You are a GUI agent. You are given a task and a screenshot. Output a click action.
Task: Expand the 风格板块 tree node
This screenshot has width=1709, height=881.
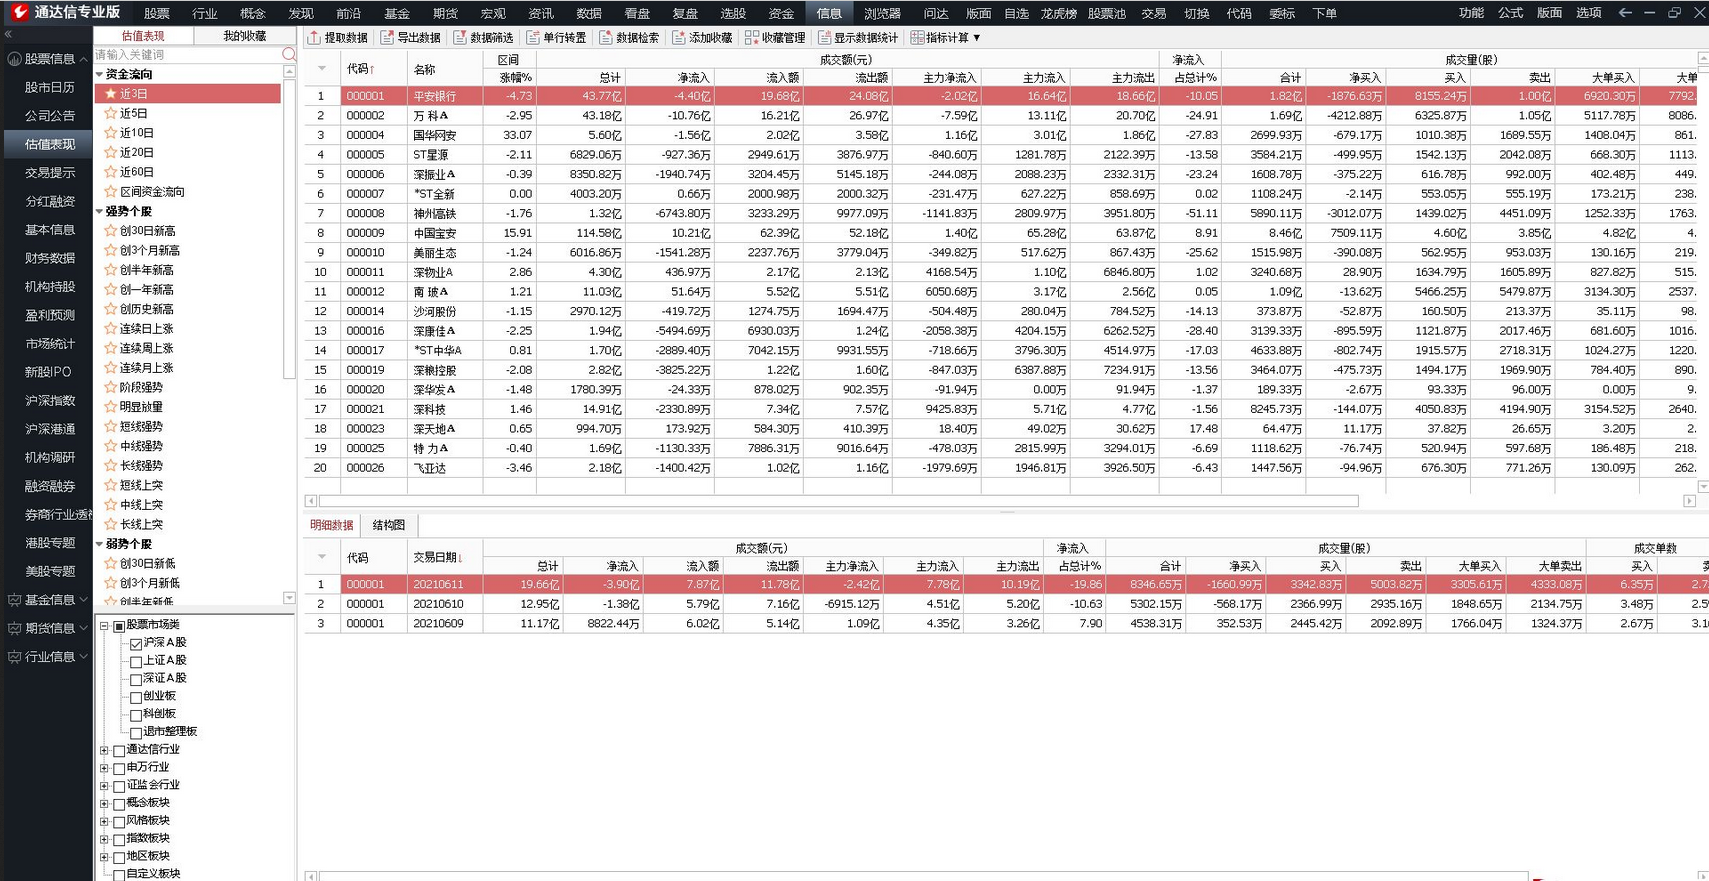point(104,822)
